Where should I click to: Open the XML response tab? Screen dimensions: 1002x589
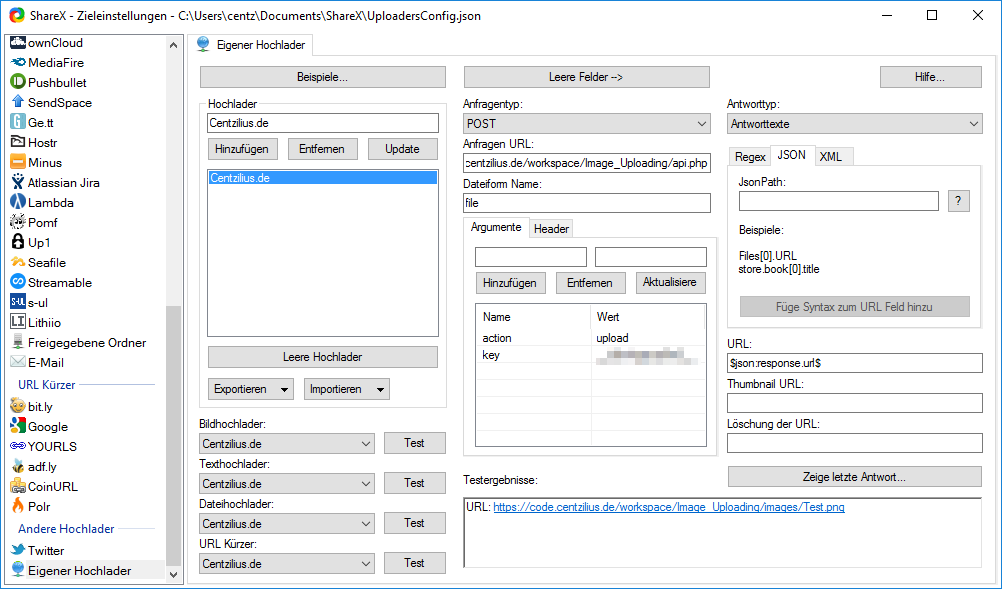point(830,156)
